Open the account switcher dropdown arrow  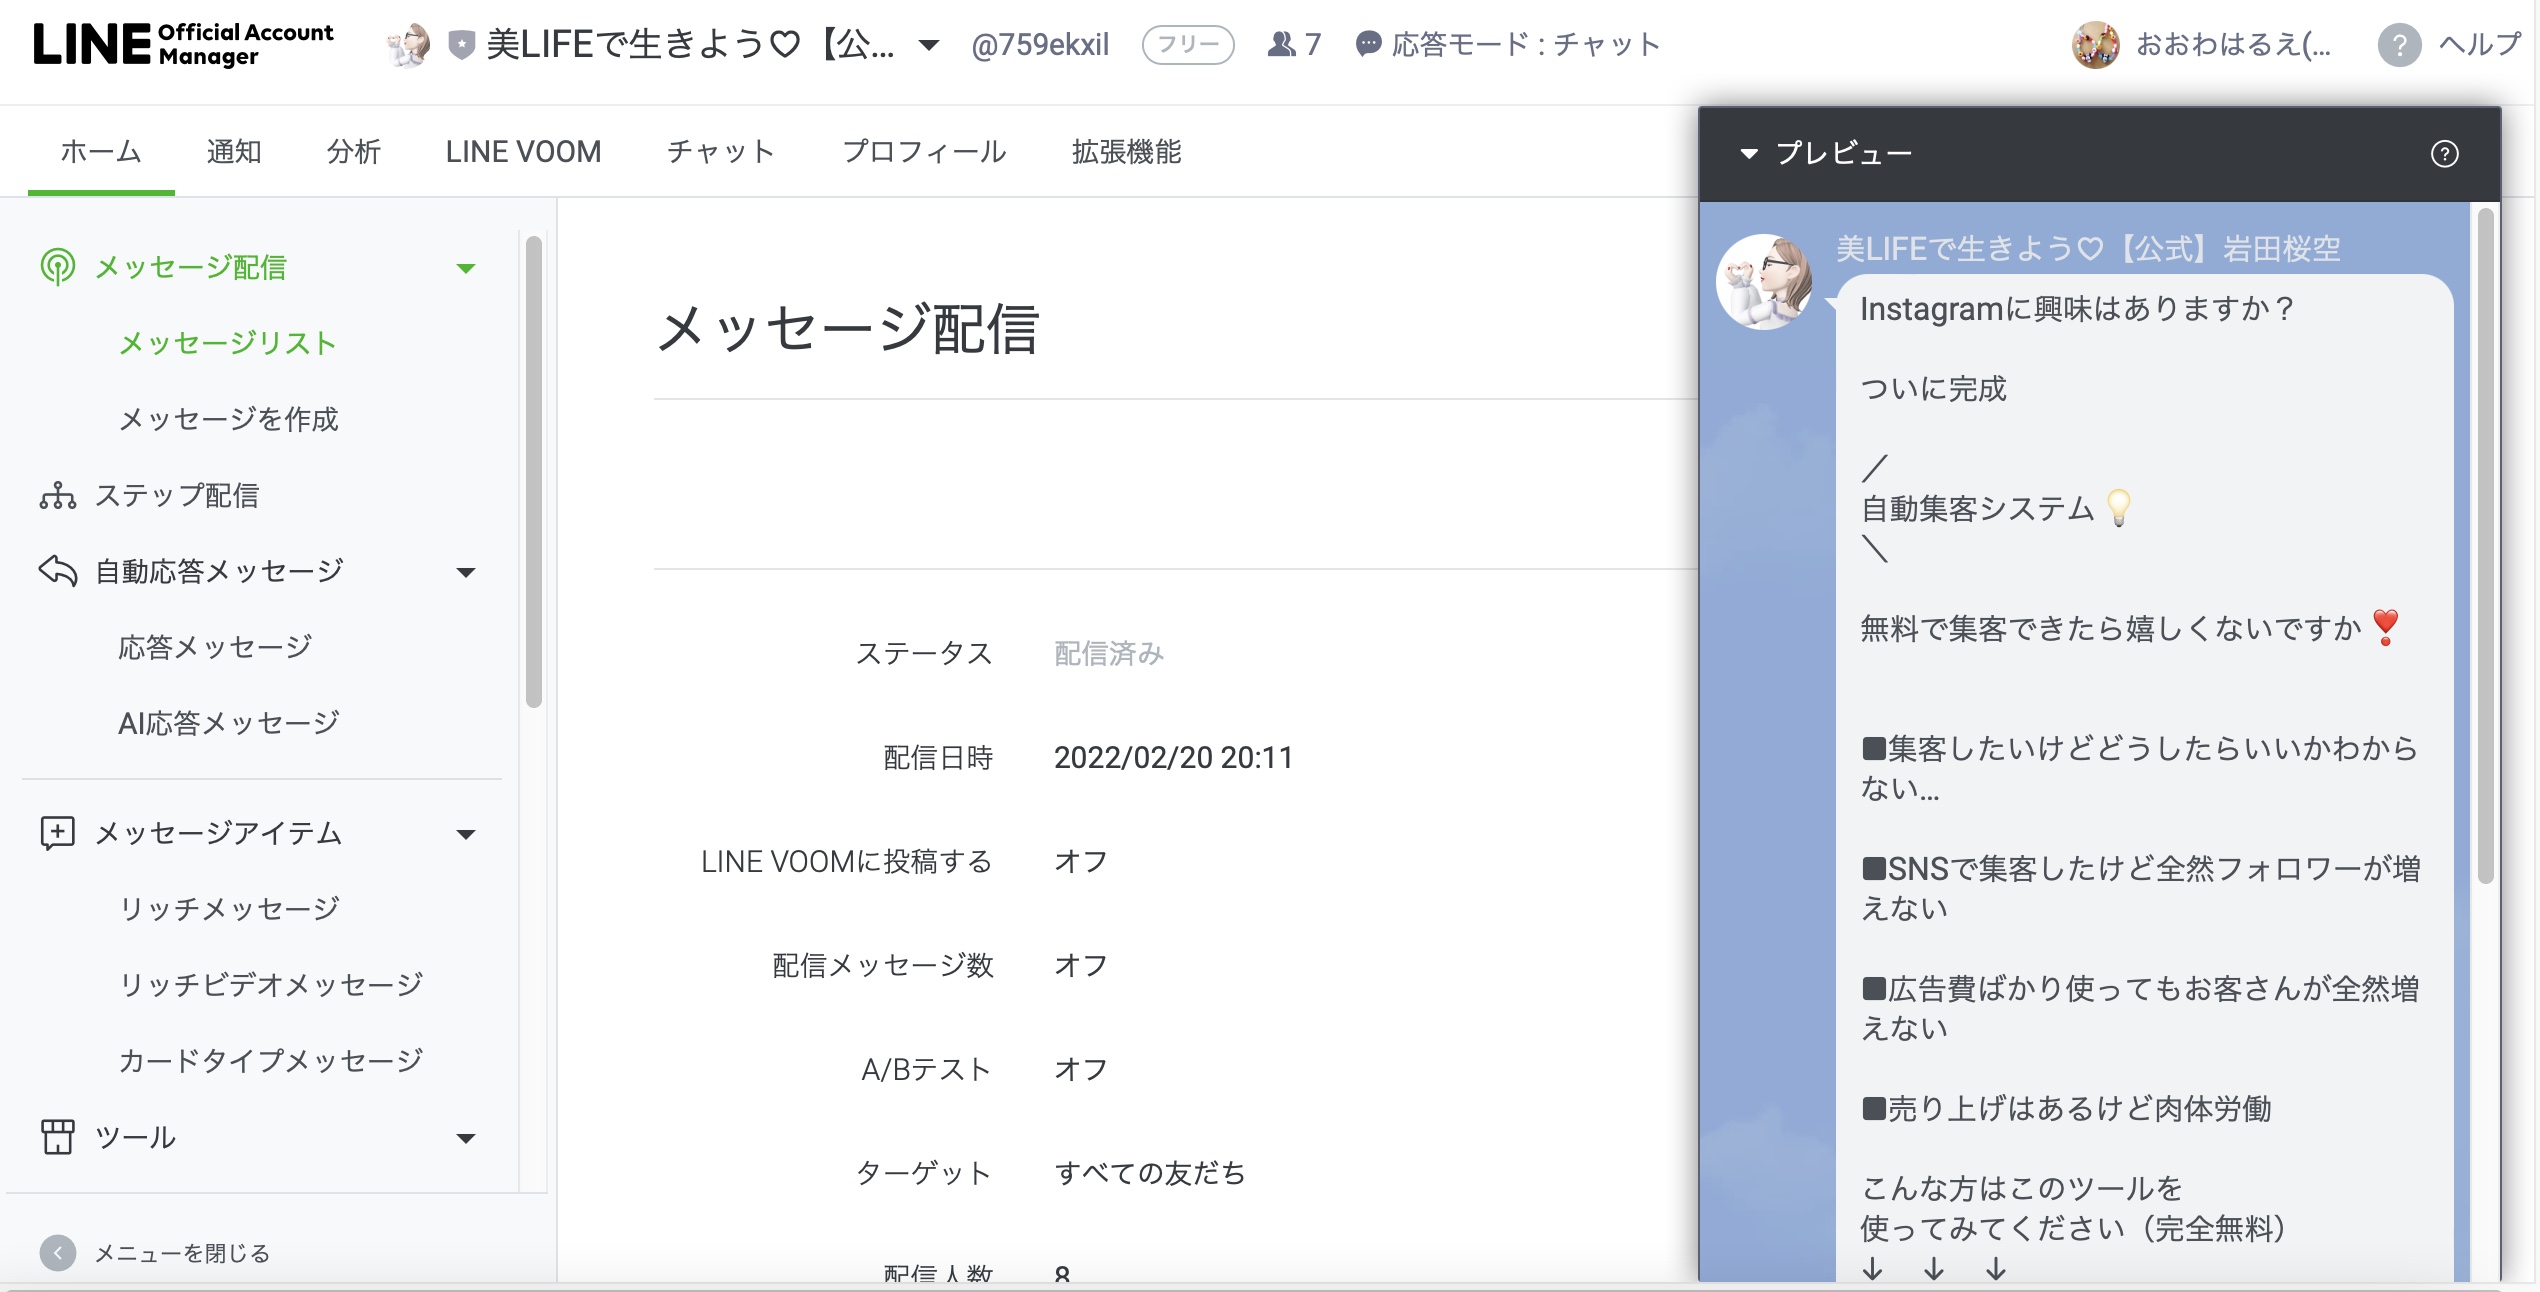point(929,44)
